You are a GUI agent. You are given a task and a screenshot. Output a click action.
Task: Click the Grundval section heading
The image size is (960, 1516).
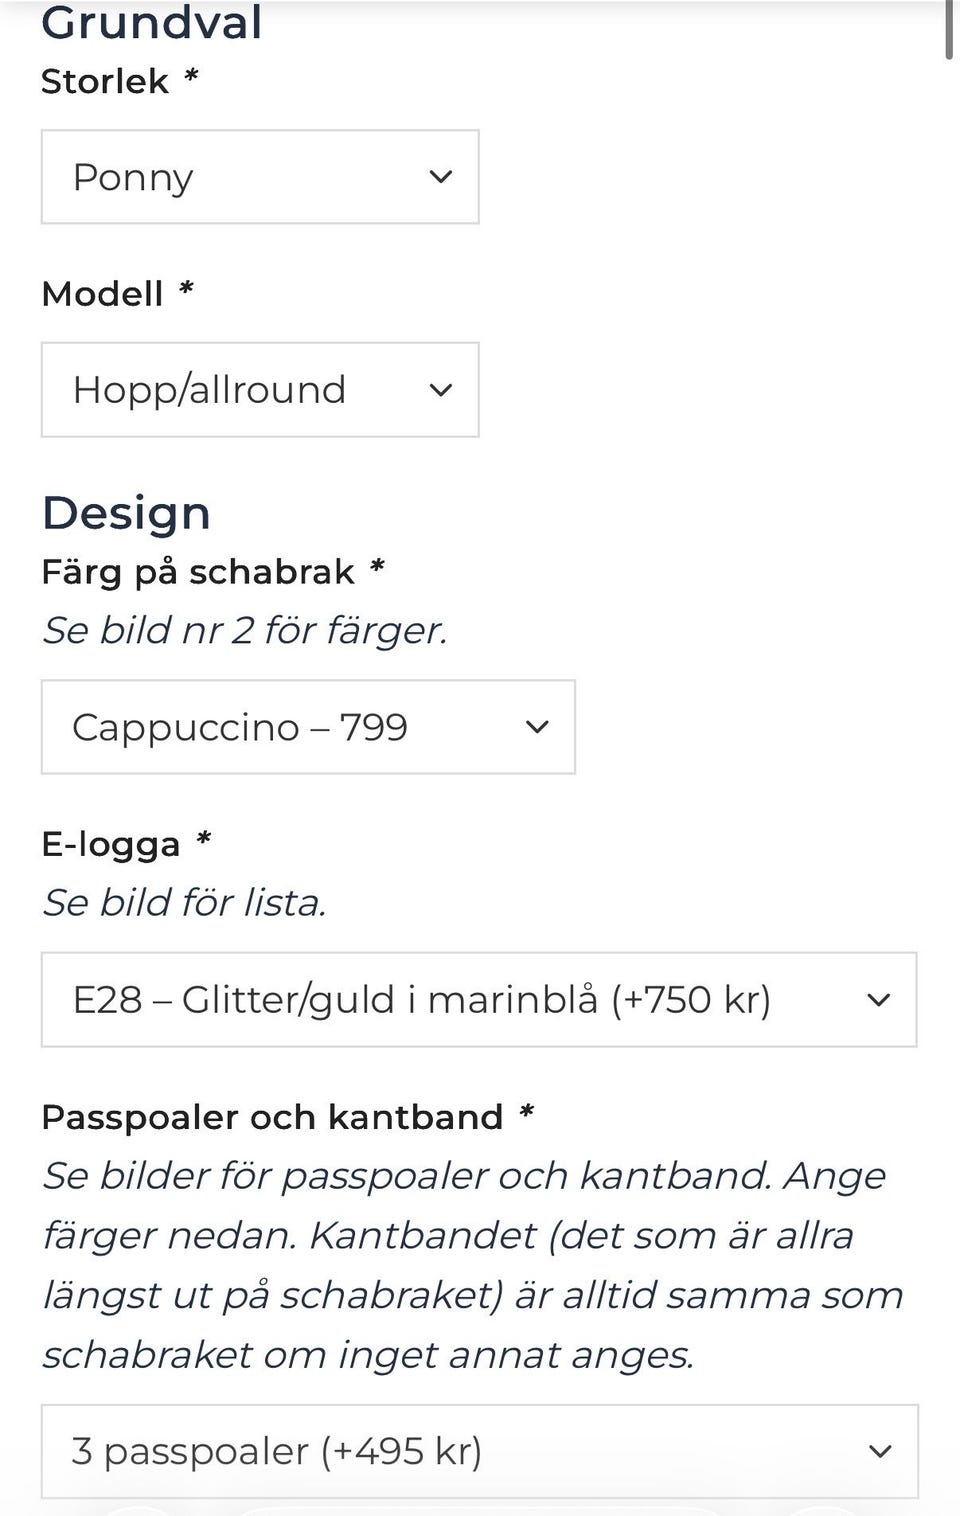pos(151,22)
